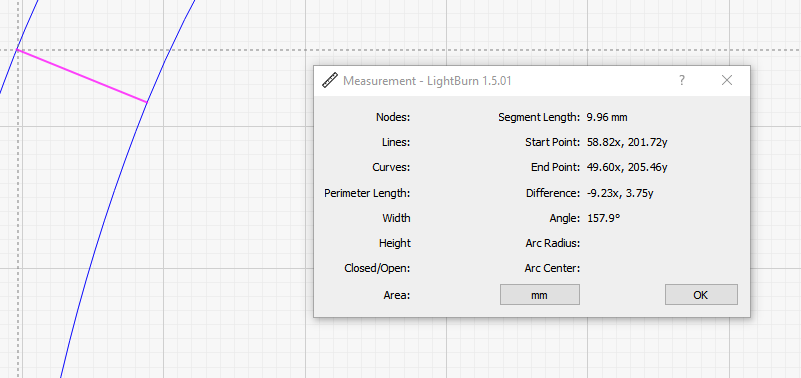Click the Arc Center label
This screenshot has height=378, width=801.
click(552, 268)
